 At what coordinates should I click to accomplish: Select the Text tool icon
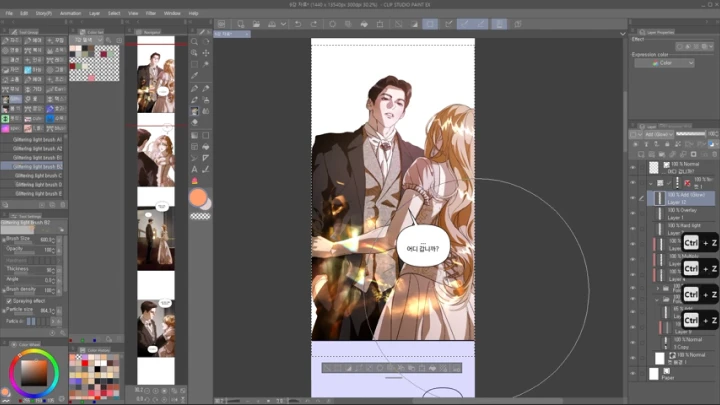(195, 169)
